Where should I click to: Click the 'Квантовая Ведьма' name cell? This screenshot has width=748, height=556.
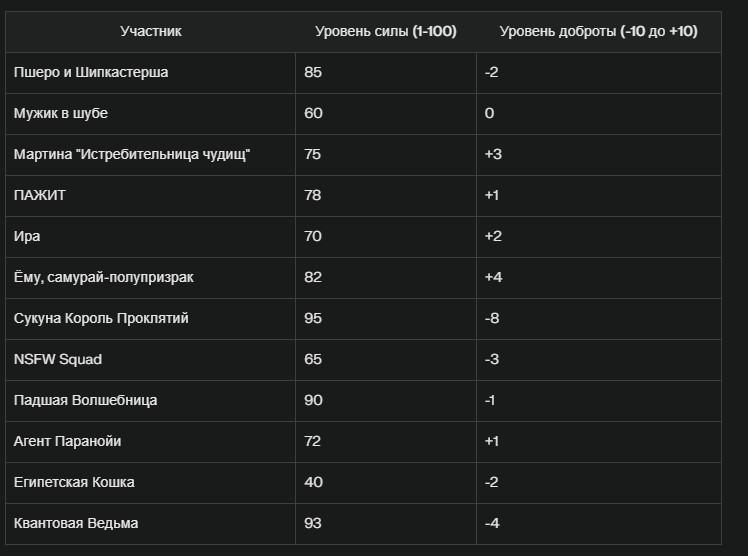[x=150, y=524]
